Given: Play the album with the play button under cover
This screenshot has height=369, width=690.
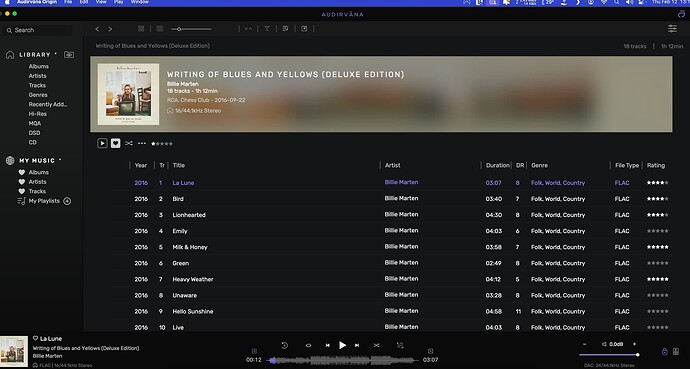Looking at the screenshot, I should tap(102, 143).
